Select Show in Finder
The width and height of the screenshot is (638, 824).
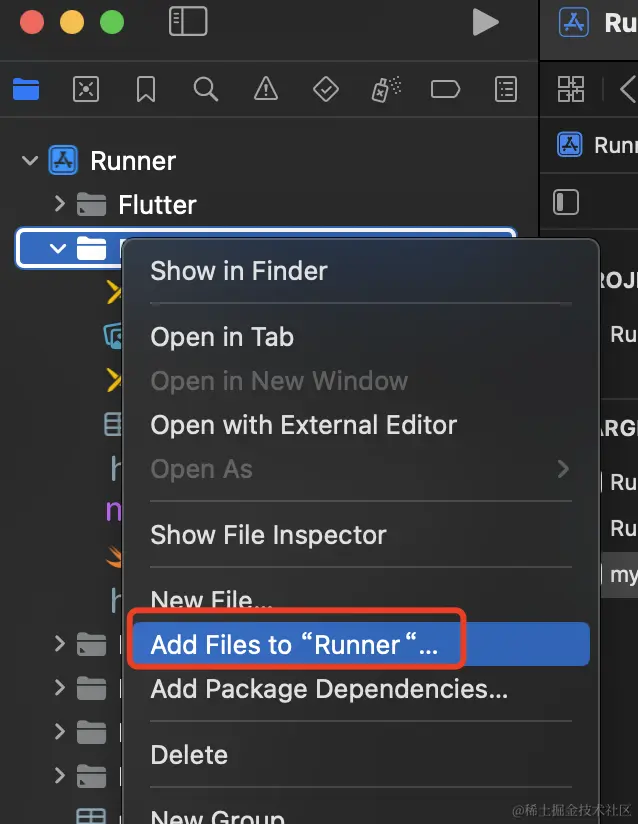(x=239, y=271)
